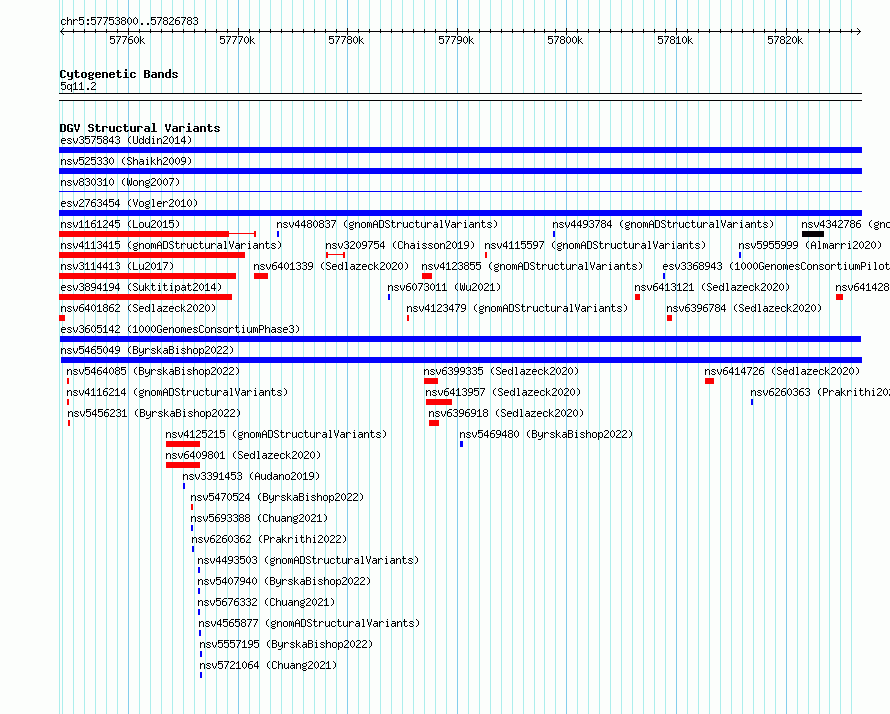Click the DGV Structural Variants track title
890x714 pixels.
140,128
